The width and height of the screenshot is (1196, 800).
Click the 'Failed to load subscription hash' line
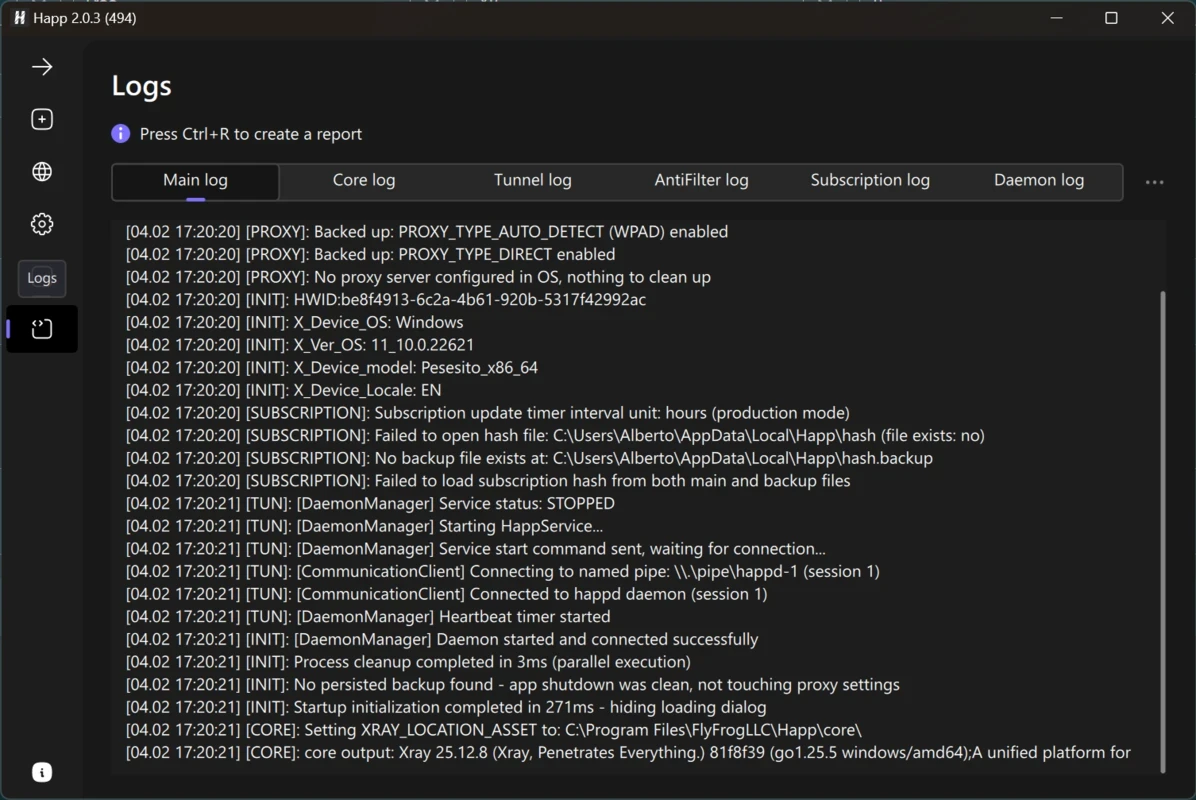pyautogui.click(x=488, y=481)
